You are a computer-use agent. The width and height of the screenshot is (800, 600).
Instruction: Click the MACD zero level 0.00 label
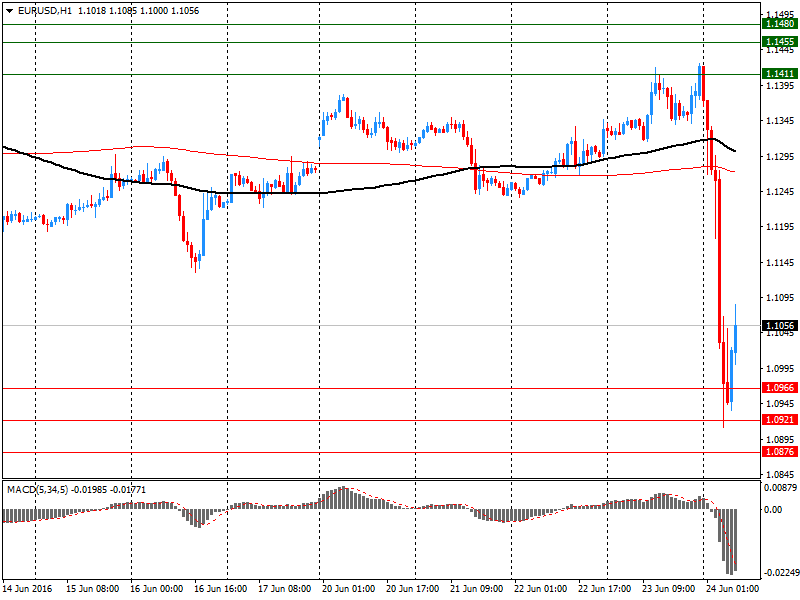773,509
